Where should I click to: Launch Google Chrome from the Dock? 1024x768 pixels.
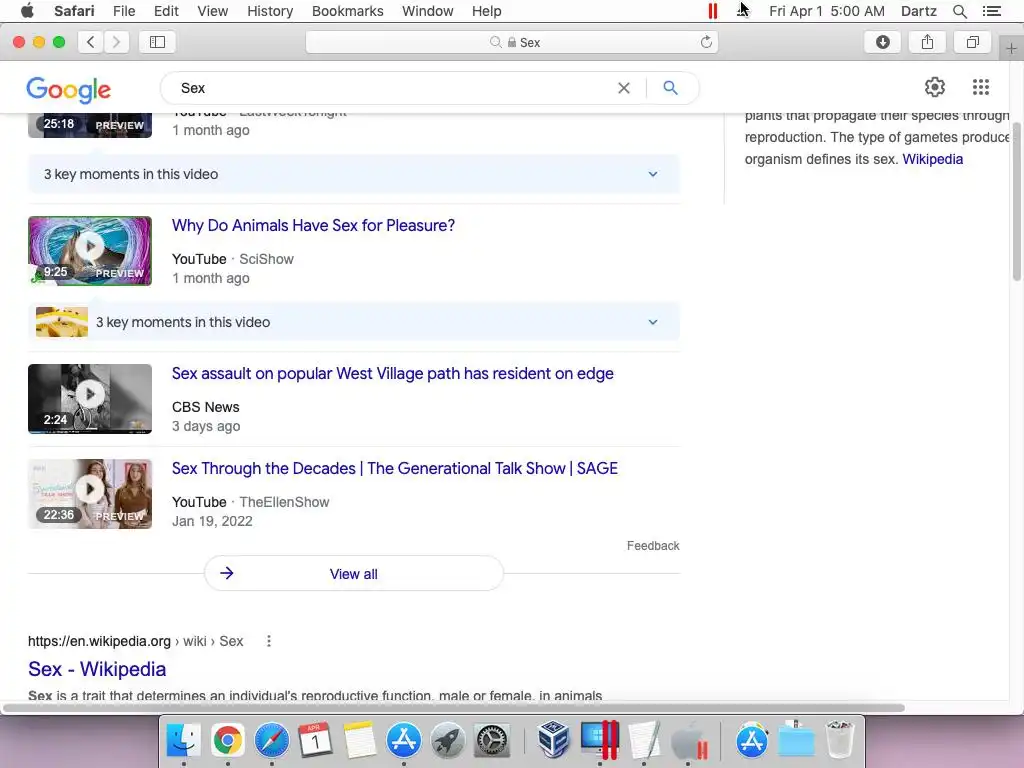click(227, 741)
